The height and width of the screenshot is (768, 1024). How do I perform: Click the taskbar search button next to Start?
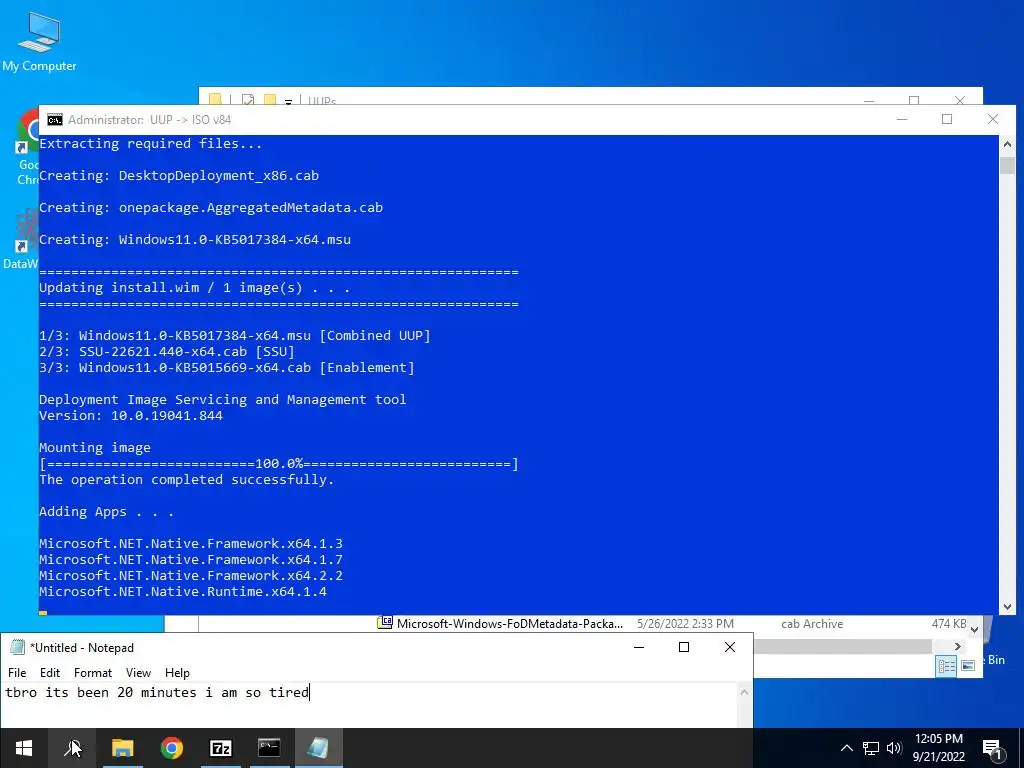(x=72, y=748)
